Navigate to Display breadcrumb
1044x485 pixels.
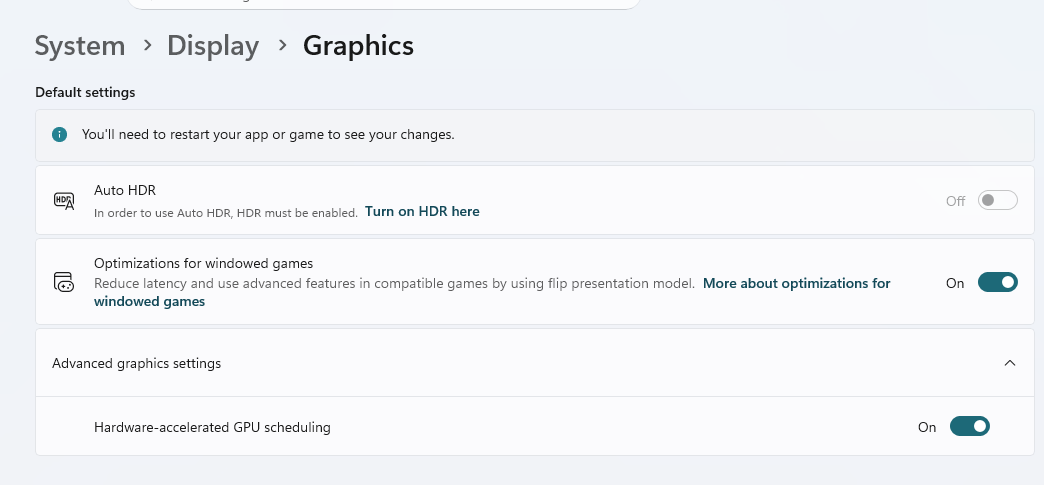[213, 46]
